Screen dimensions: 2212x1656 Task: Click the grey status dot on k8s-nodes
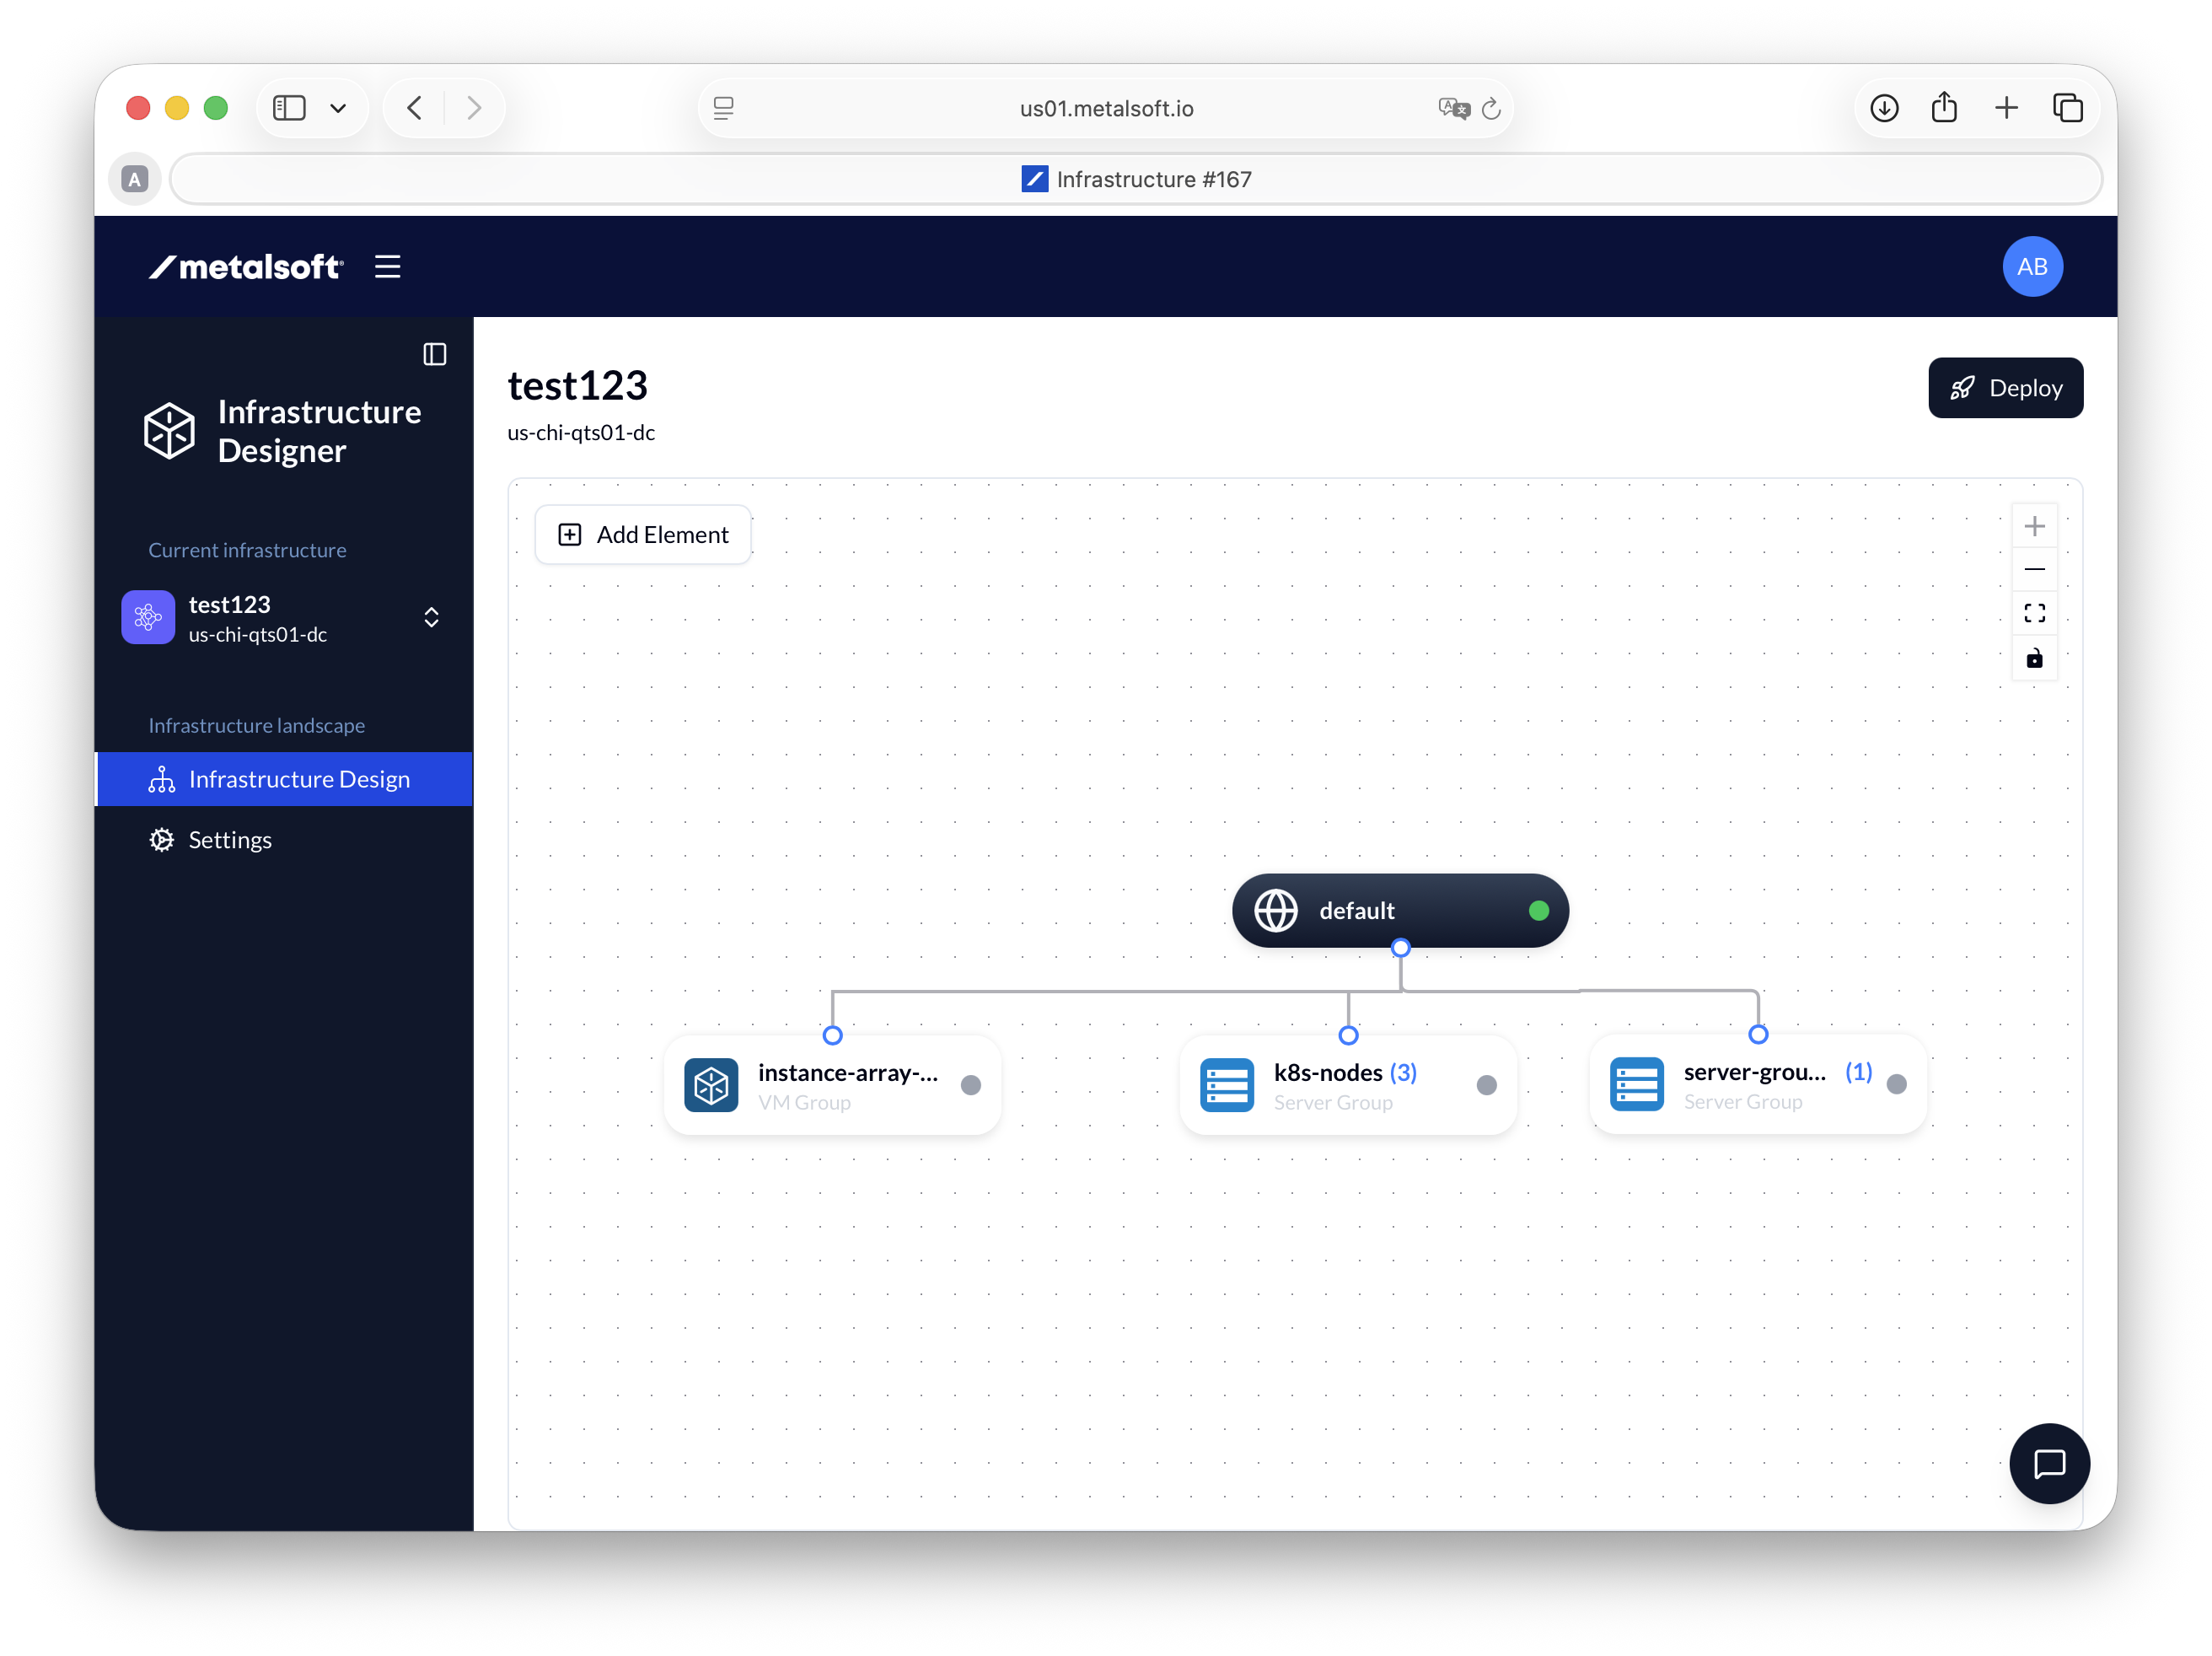pyautogui.click(x=1486, y=1085)
